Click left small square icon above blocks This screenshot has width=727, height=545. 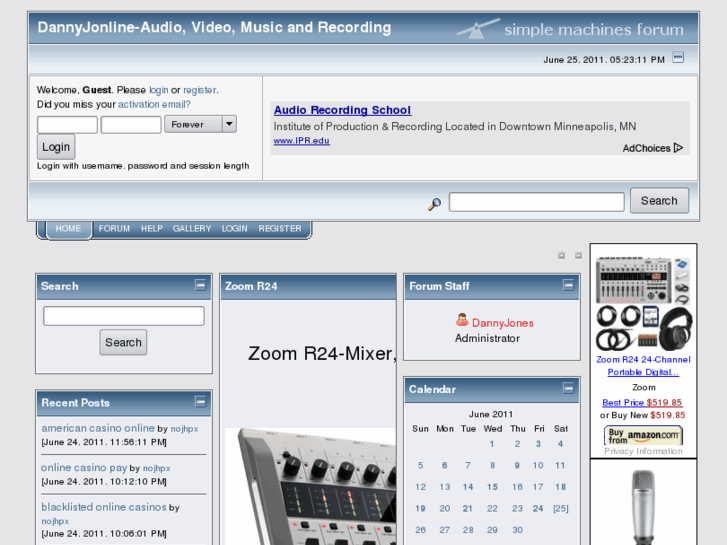561,255
